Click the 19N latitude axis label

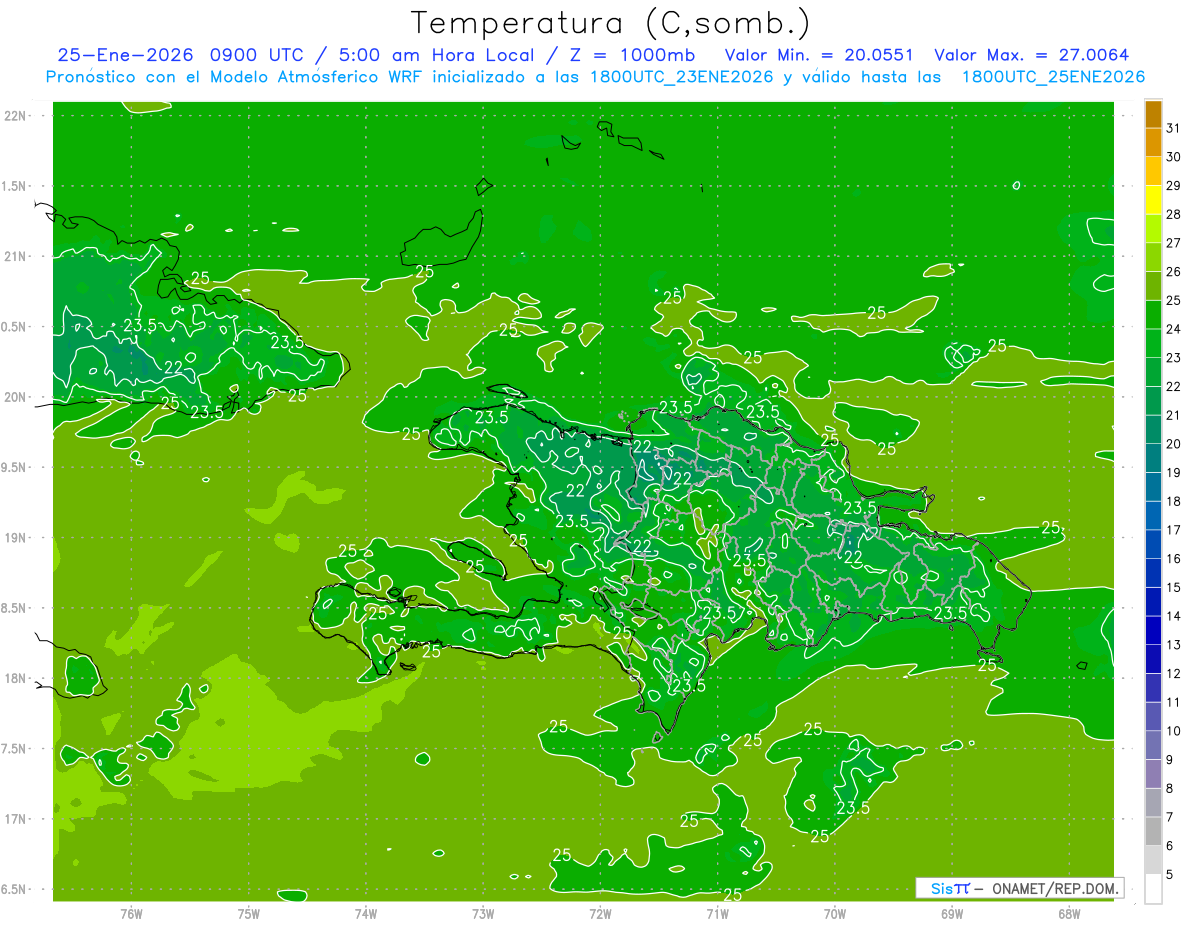coord(16,538)
